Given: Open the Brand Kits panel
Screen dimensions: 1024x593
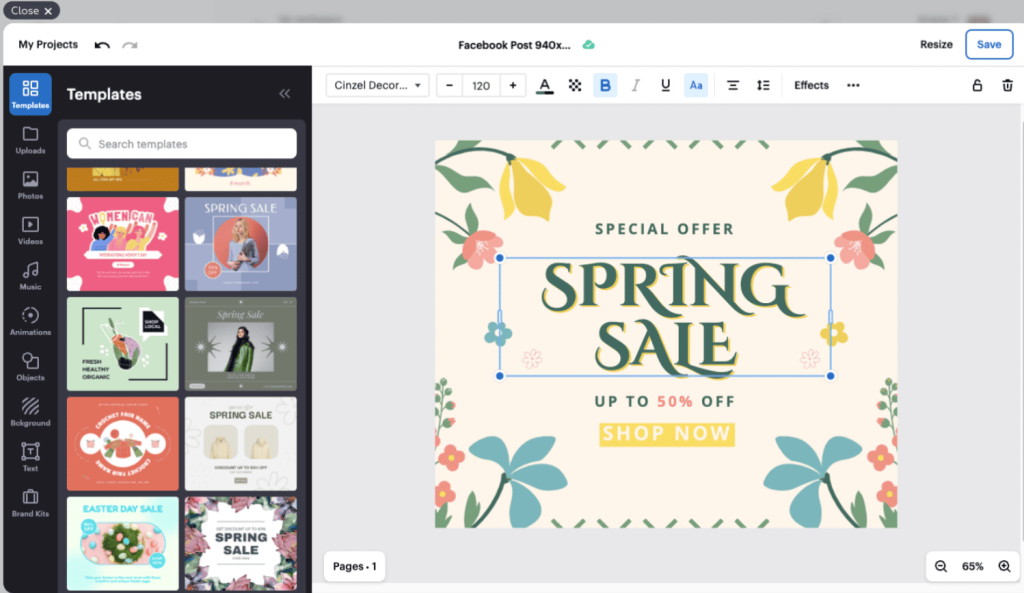Looking at the screenshot, I should point(30,502).
